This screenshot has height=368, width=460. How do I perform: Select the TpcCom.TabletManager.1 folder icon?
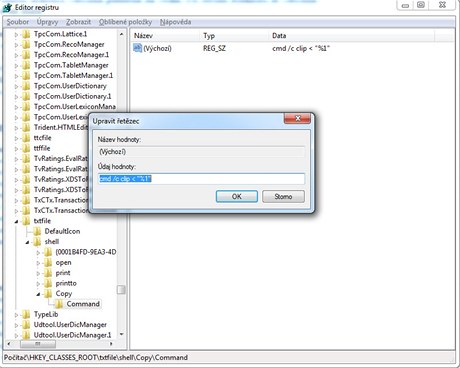click(x=26, y=76)
